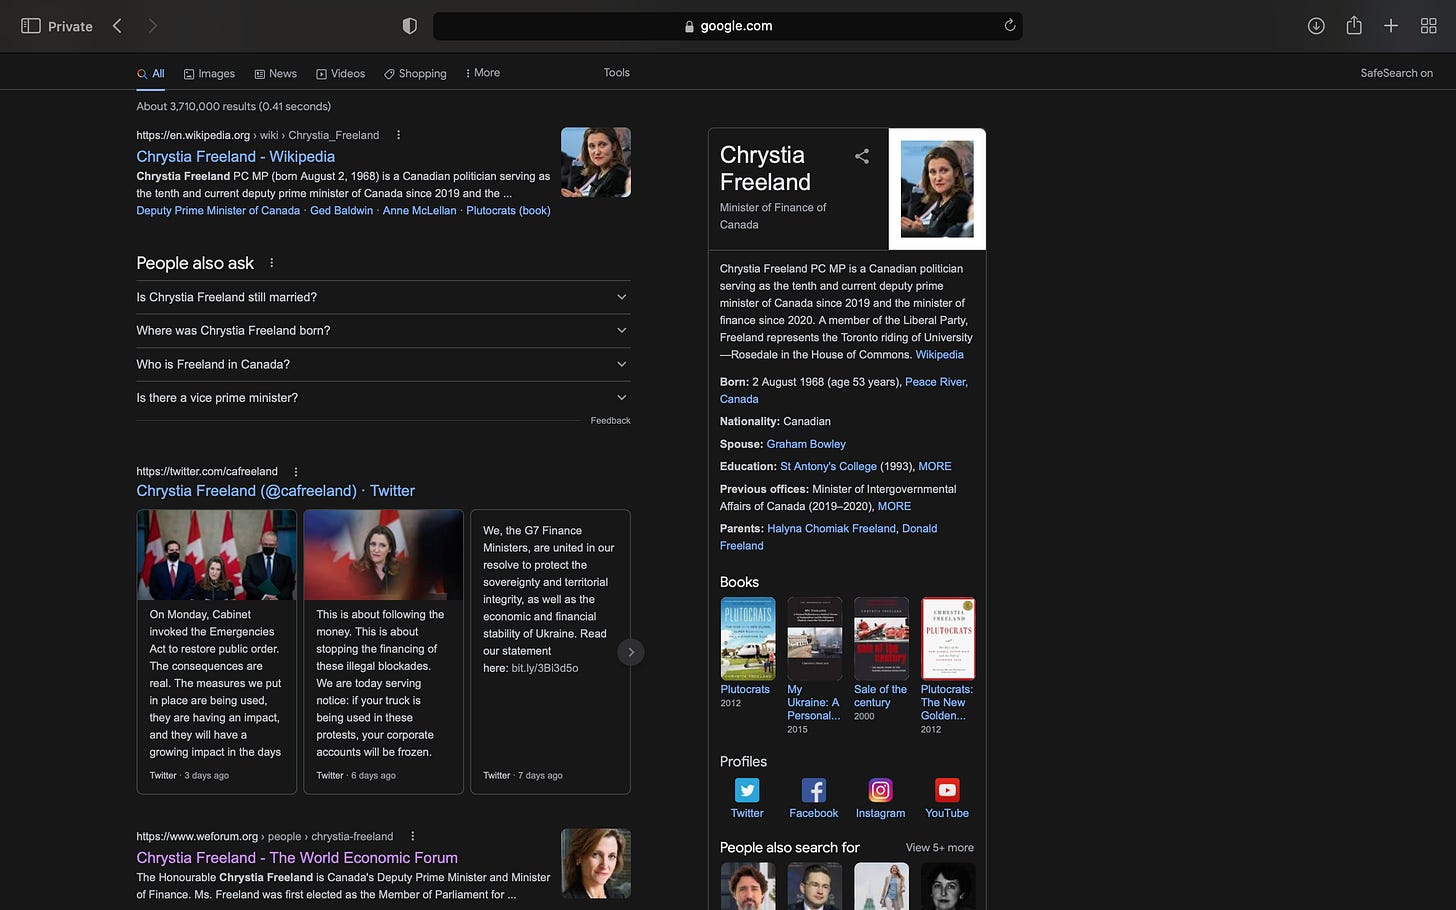Click the privacy shield icon
Image resolution: width=1456 pixels, height=910 pixels.
pyautogui.click(x=409, y=26)
